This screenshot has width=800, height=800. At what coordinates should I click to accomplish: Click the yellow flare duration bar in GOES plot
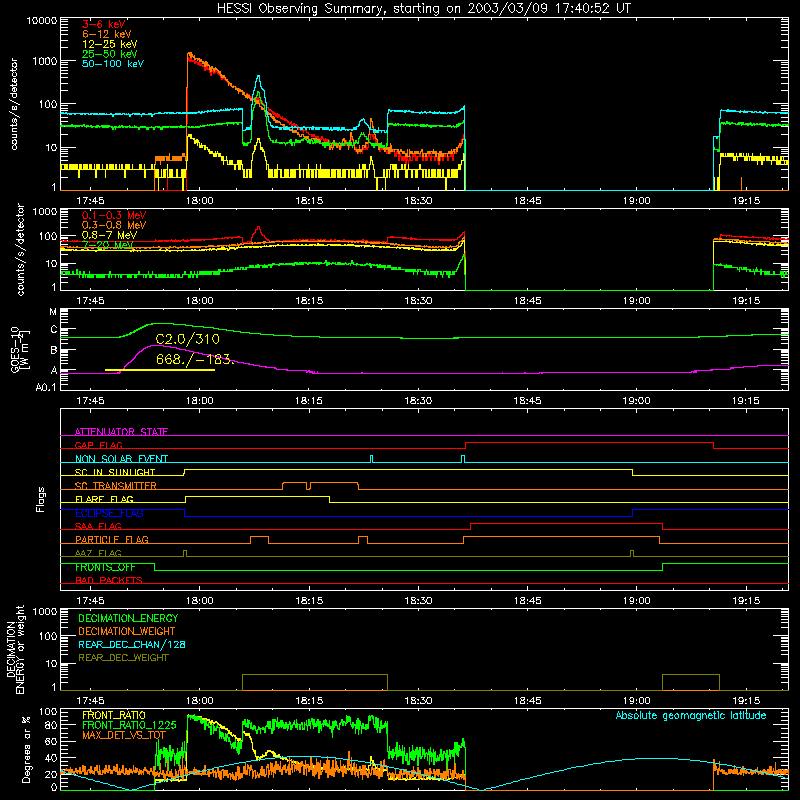coord(160,370)
